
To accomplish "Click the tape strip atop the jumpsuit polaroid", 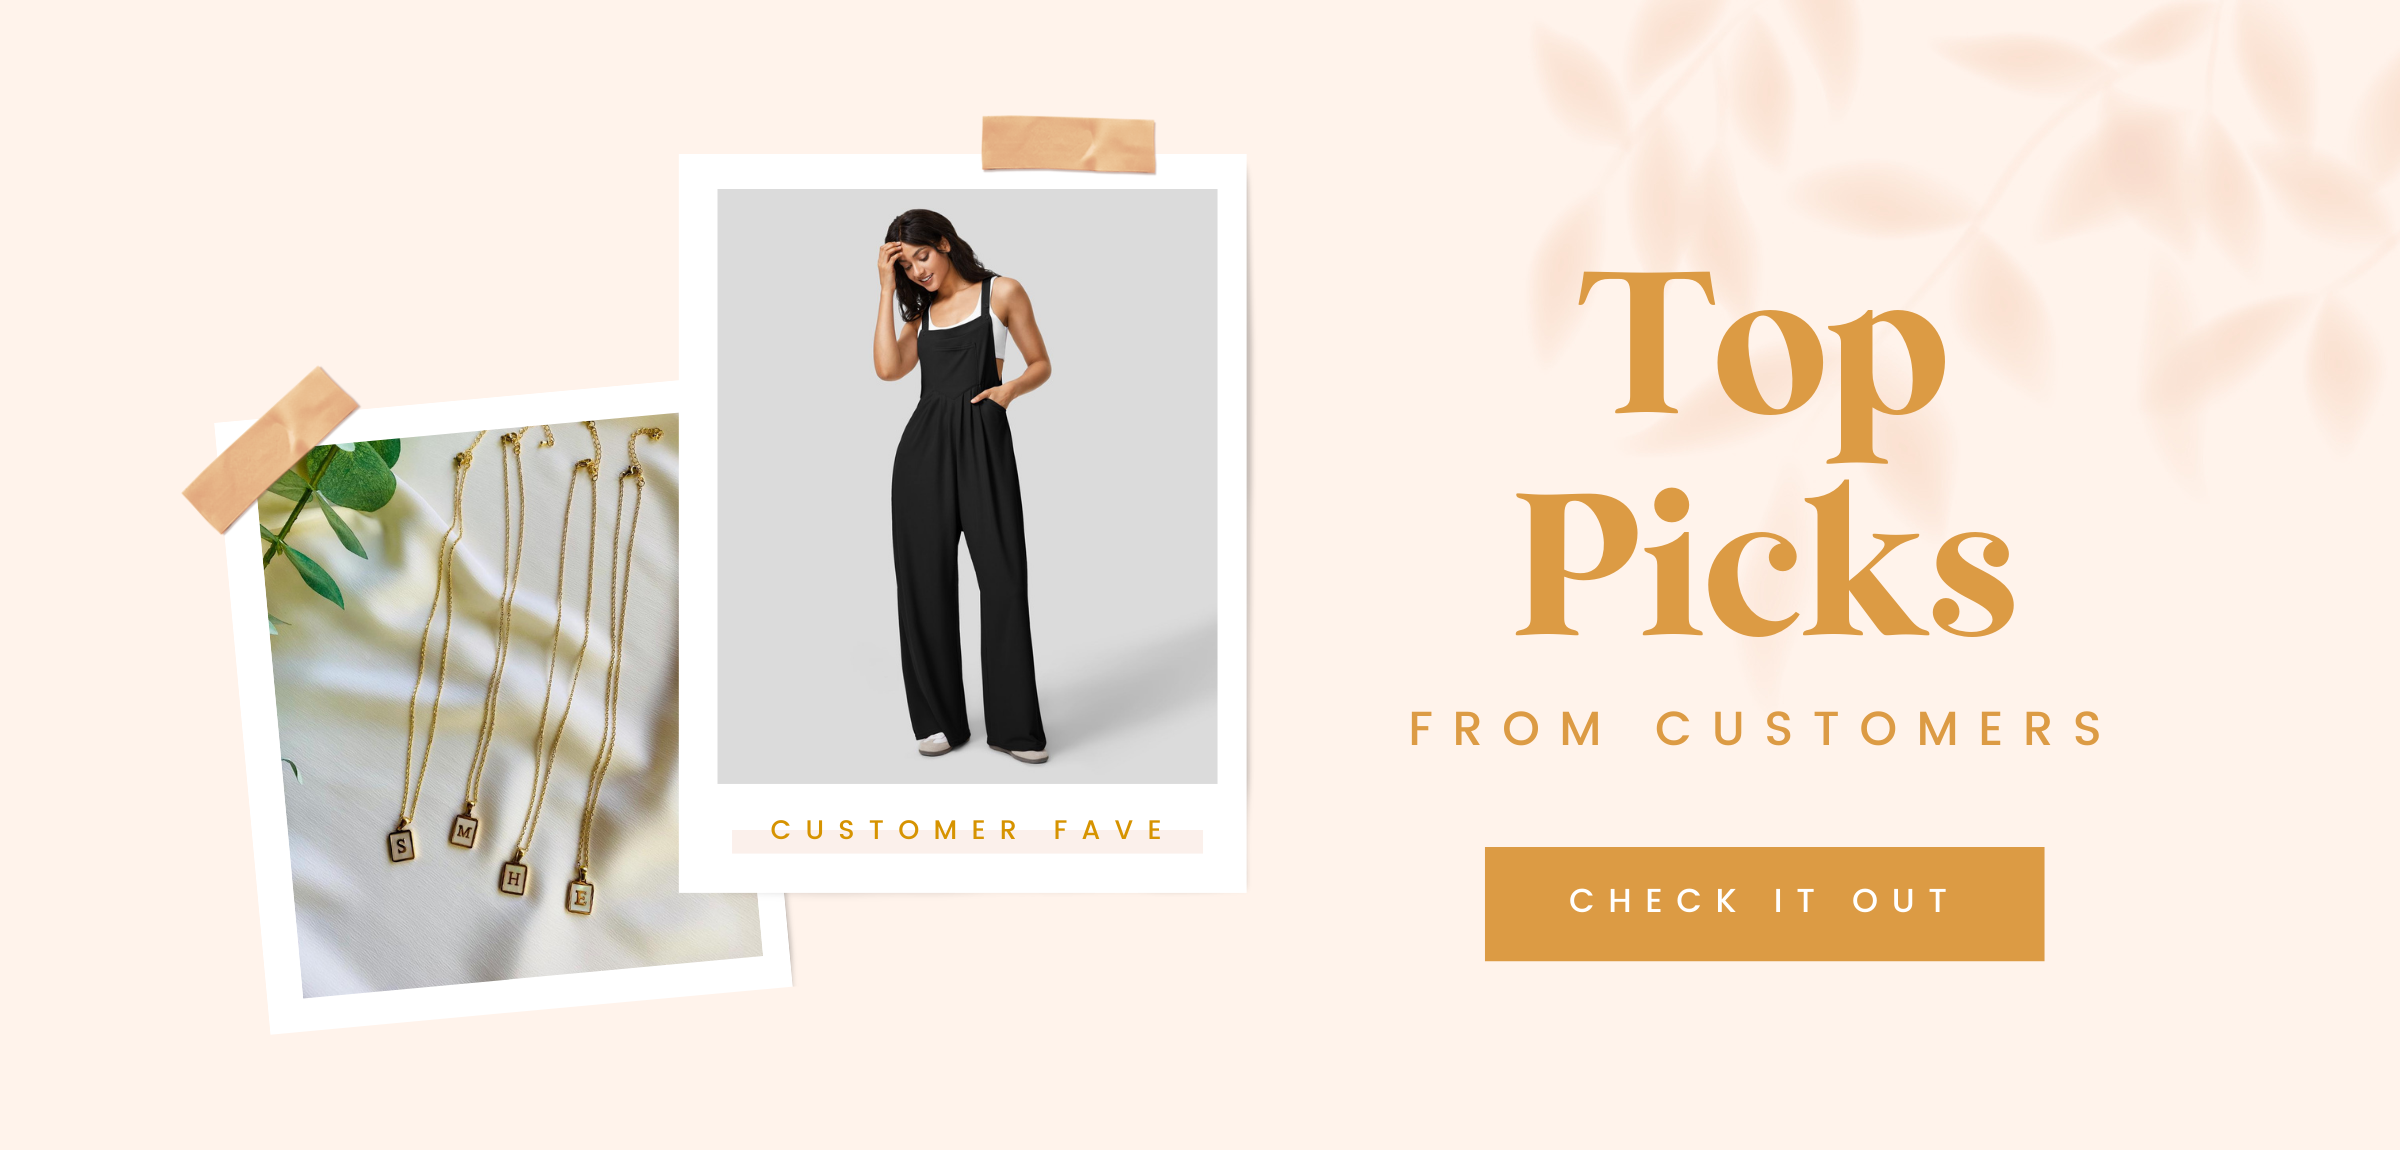I will click(1068, 144).
